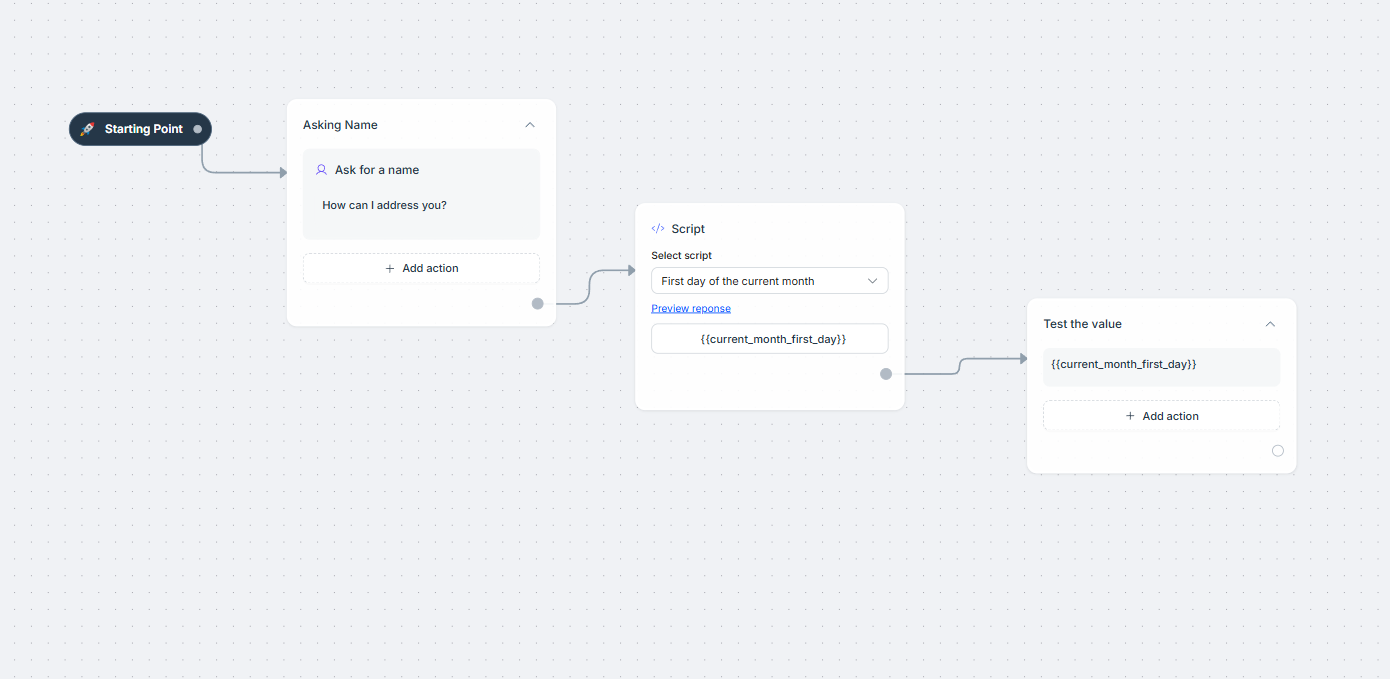Click the empty output connector on Test the value
The image size is (1390, 679).
coord(1278,451)
